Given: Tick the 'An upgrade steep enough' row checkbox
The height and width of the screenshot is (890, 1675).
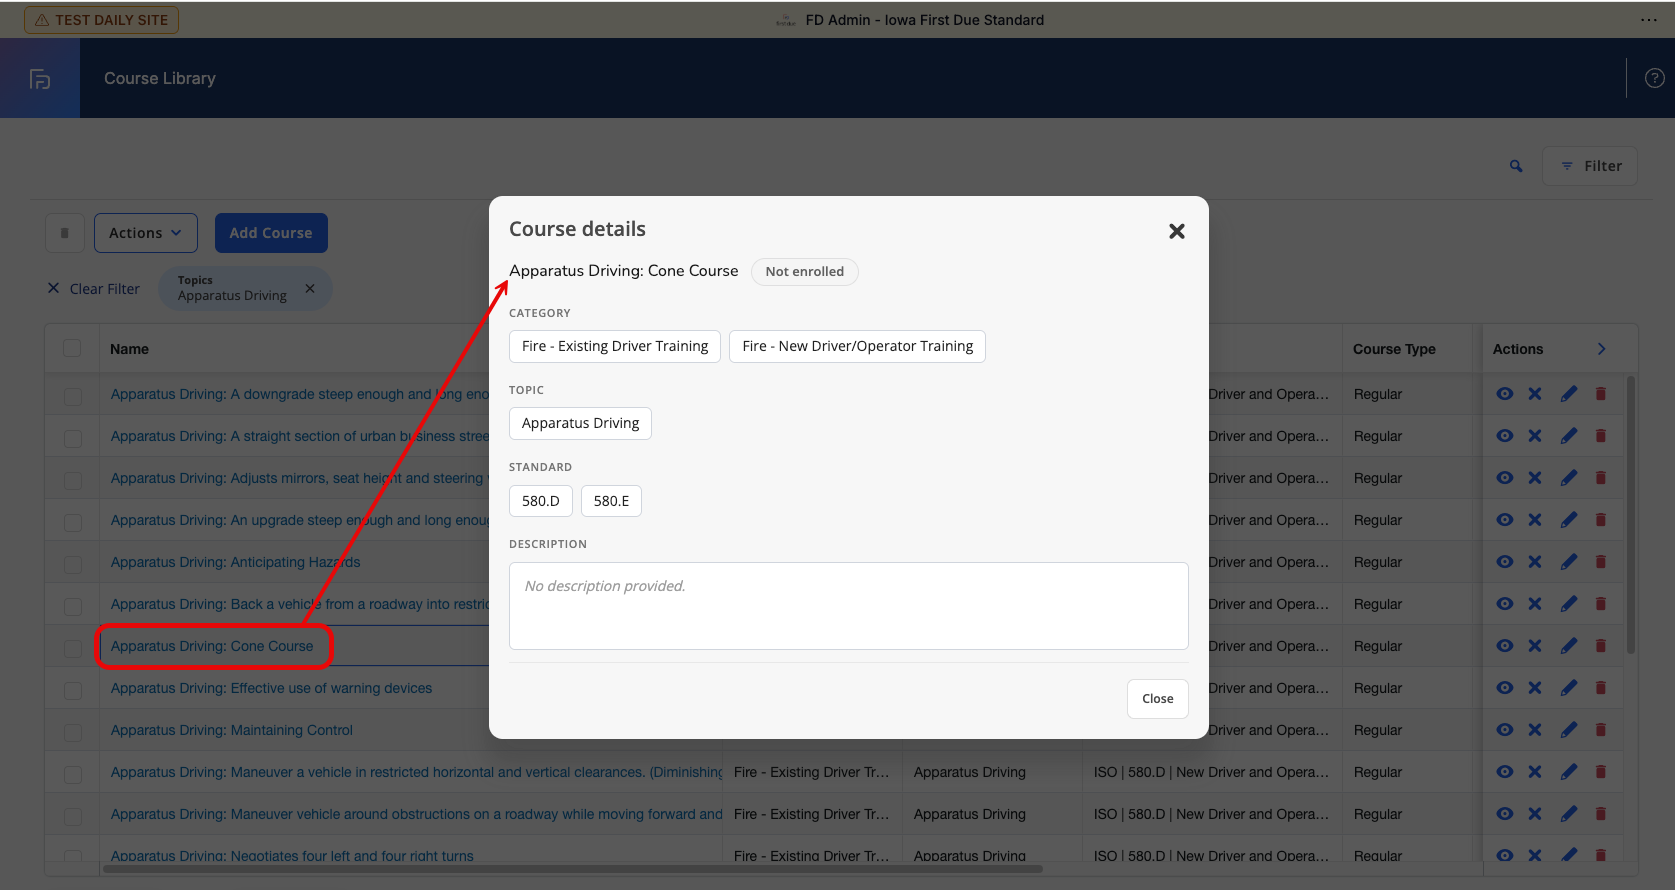Looking at the screenshot, I should coord(73,522).
